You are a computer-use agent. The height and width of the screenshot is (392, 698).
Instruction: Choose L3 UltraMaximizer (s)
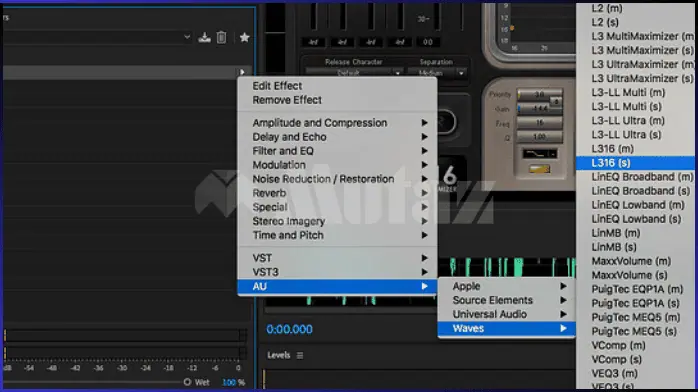(x=635, y=78)
